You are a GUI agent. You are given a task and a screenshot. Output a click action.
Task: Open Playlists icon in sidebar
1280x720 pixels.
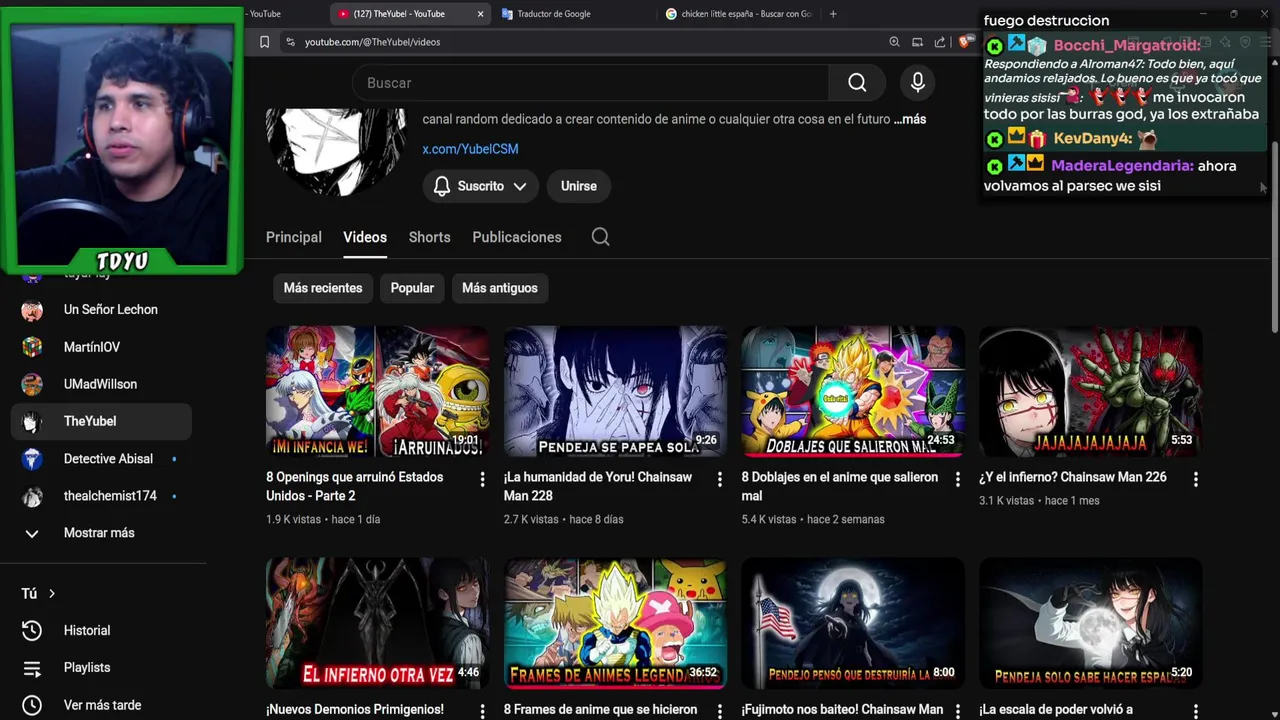click(32, 668)
